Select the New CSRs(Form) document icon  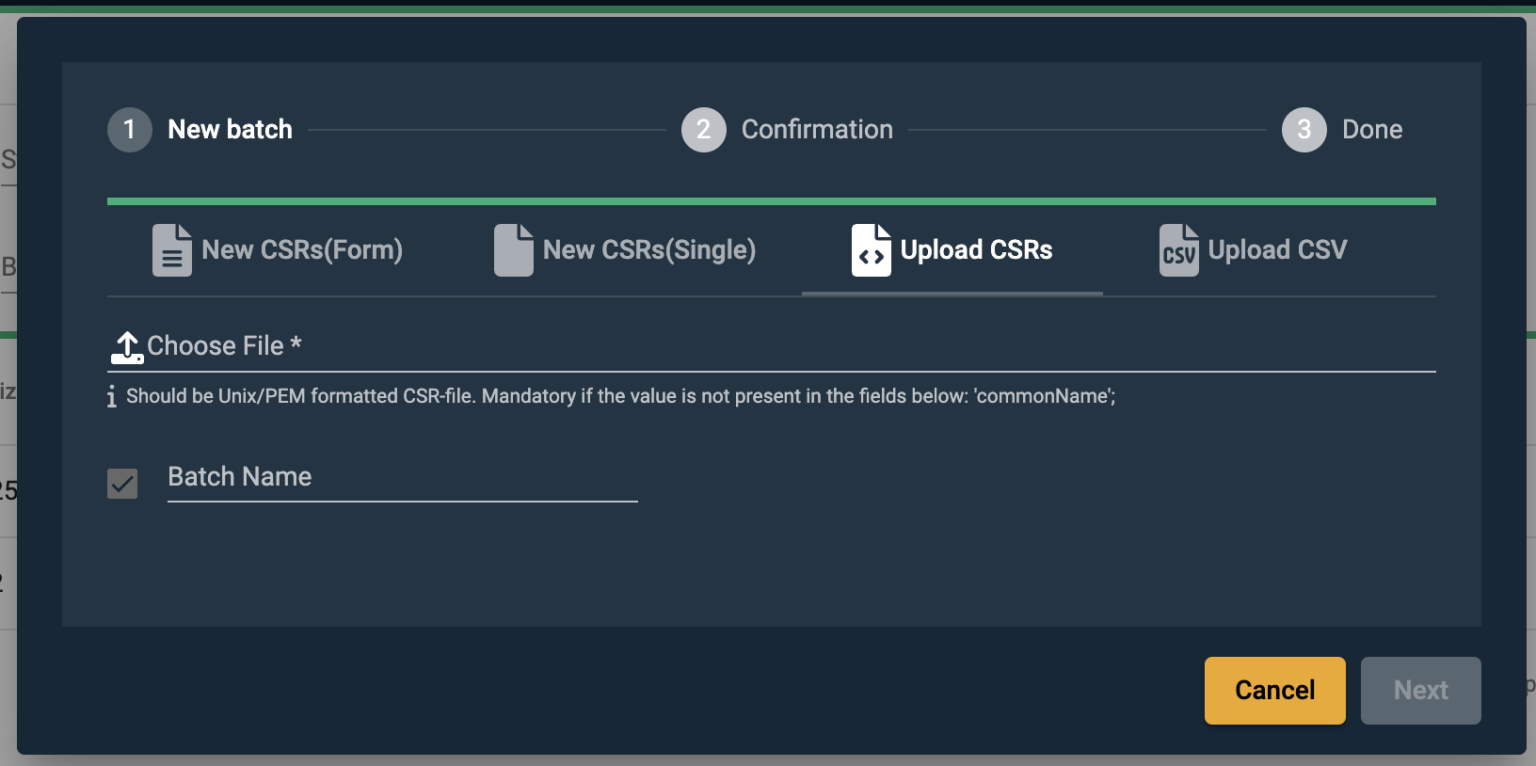[x=171, y=250]
